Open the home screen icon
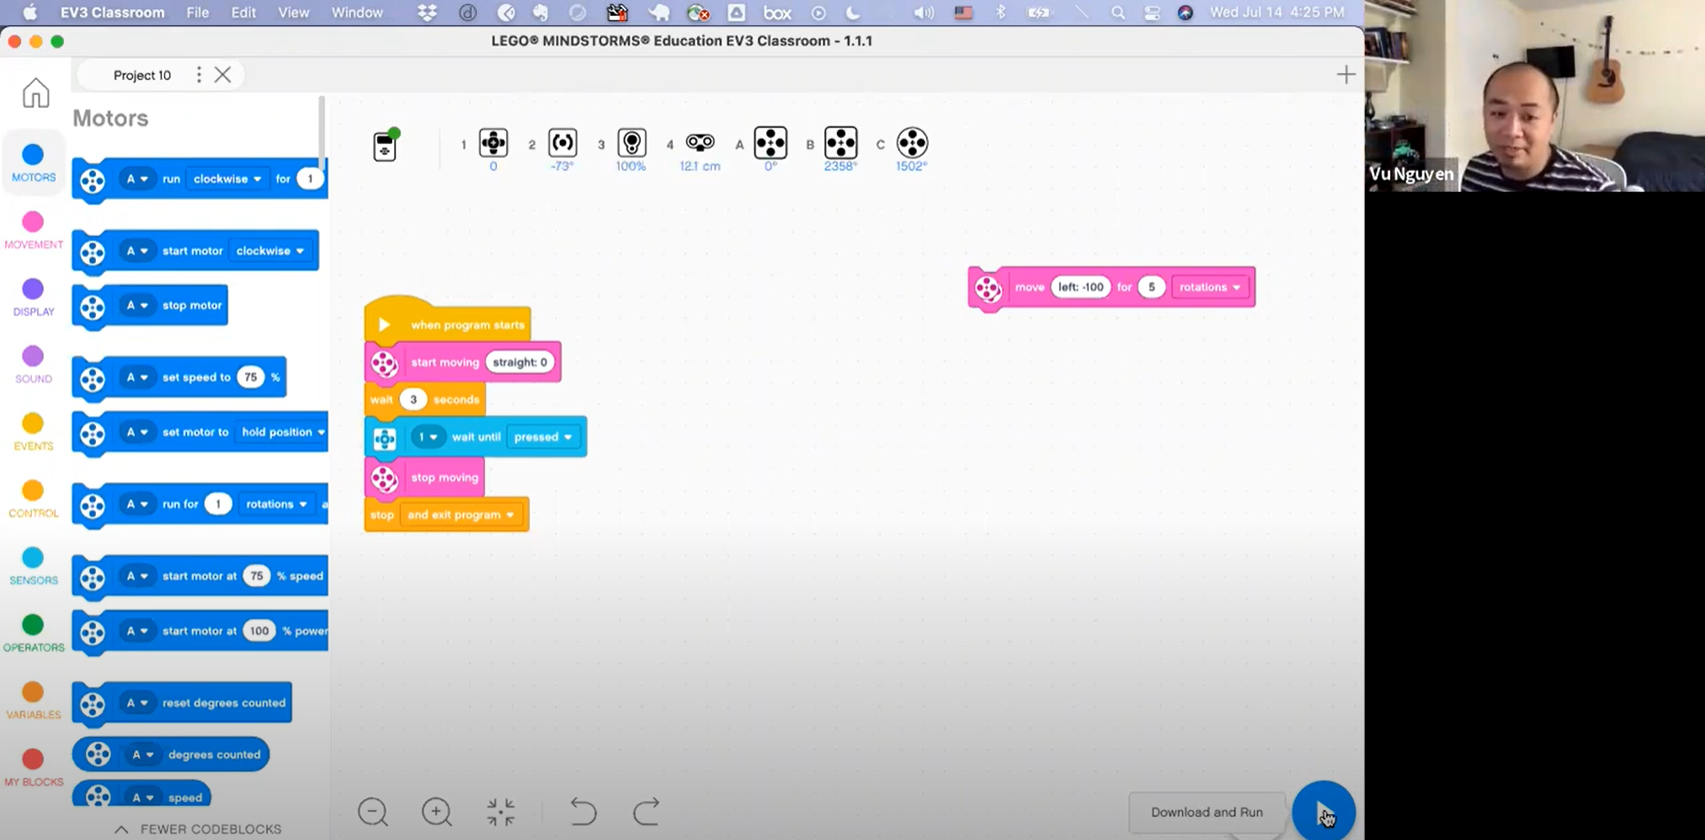The image size is (1705, 840). [x=36, y=92]
